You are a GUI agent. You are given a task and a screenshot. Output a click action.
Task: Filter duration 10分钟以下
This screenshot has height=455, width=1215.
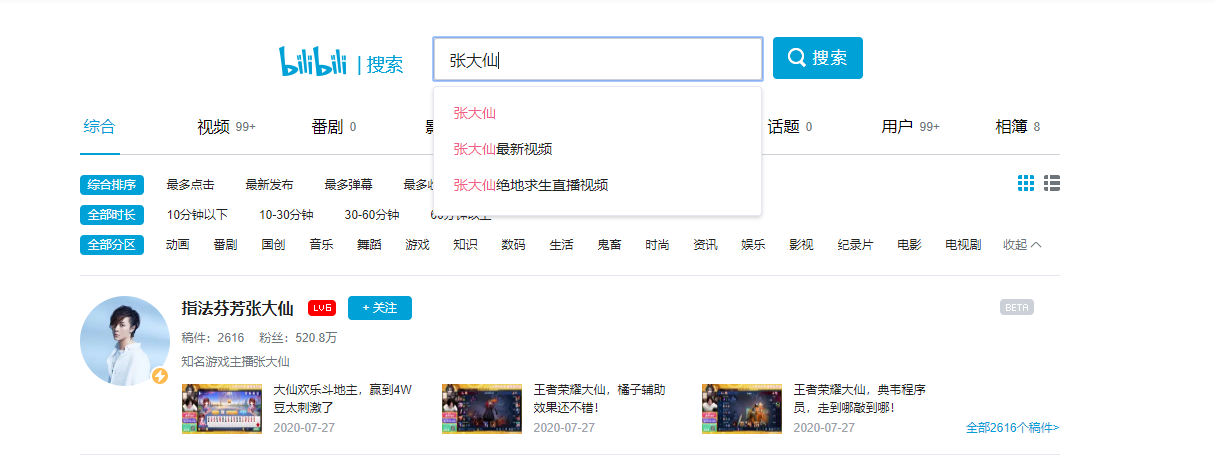[197, 215]
